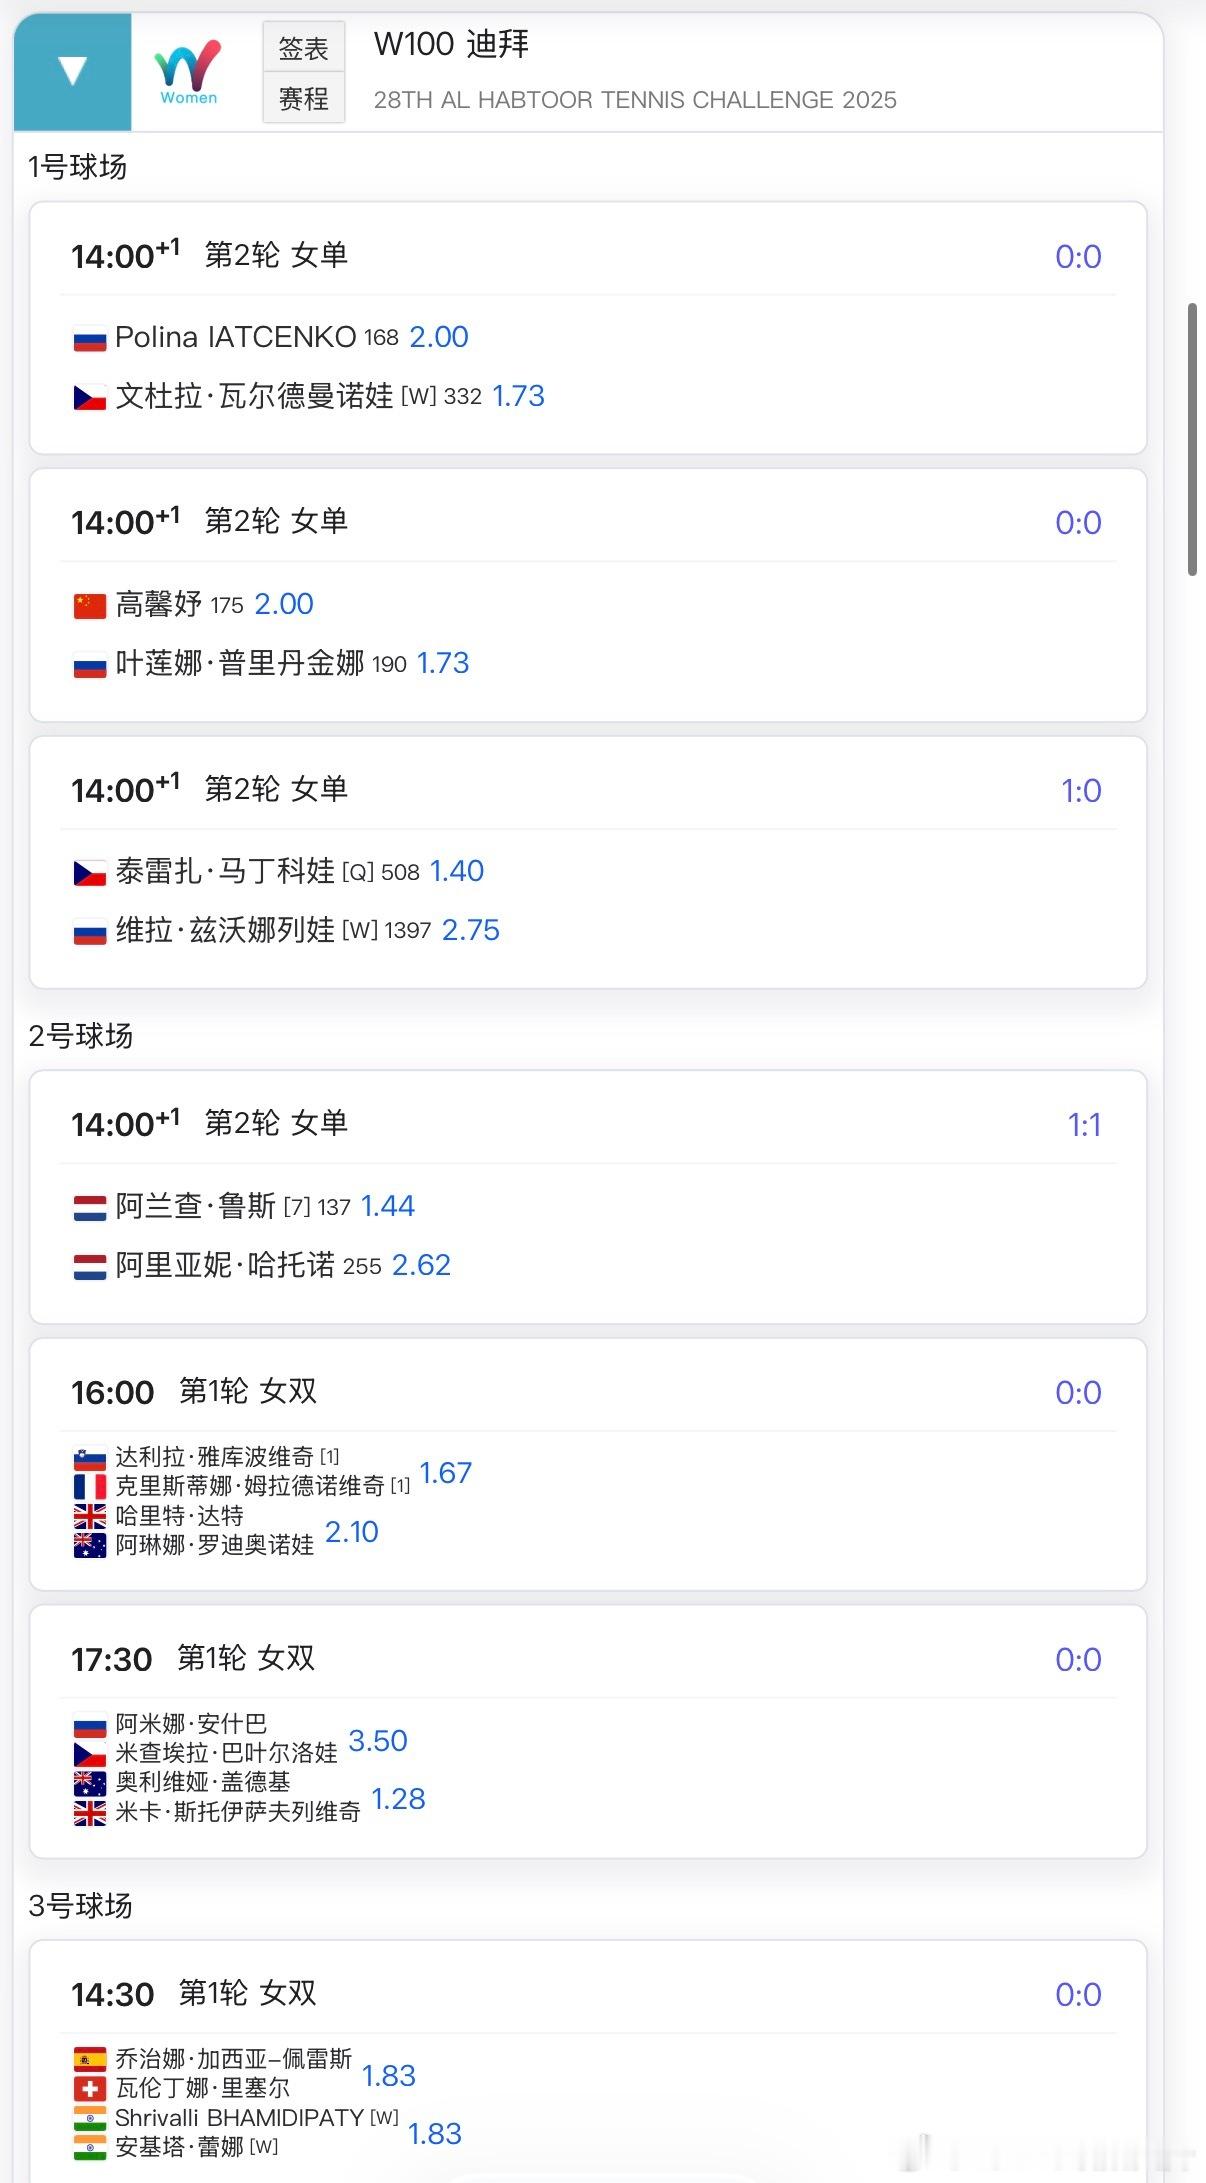Open player 阿里亚妮·哈托诺 profile name
Screen dimensions: 1206x2183
point(225,1265)
